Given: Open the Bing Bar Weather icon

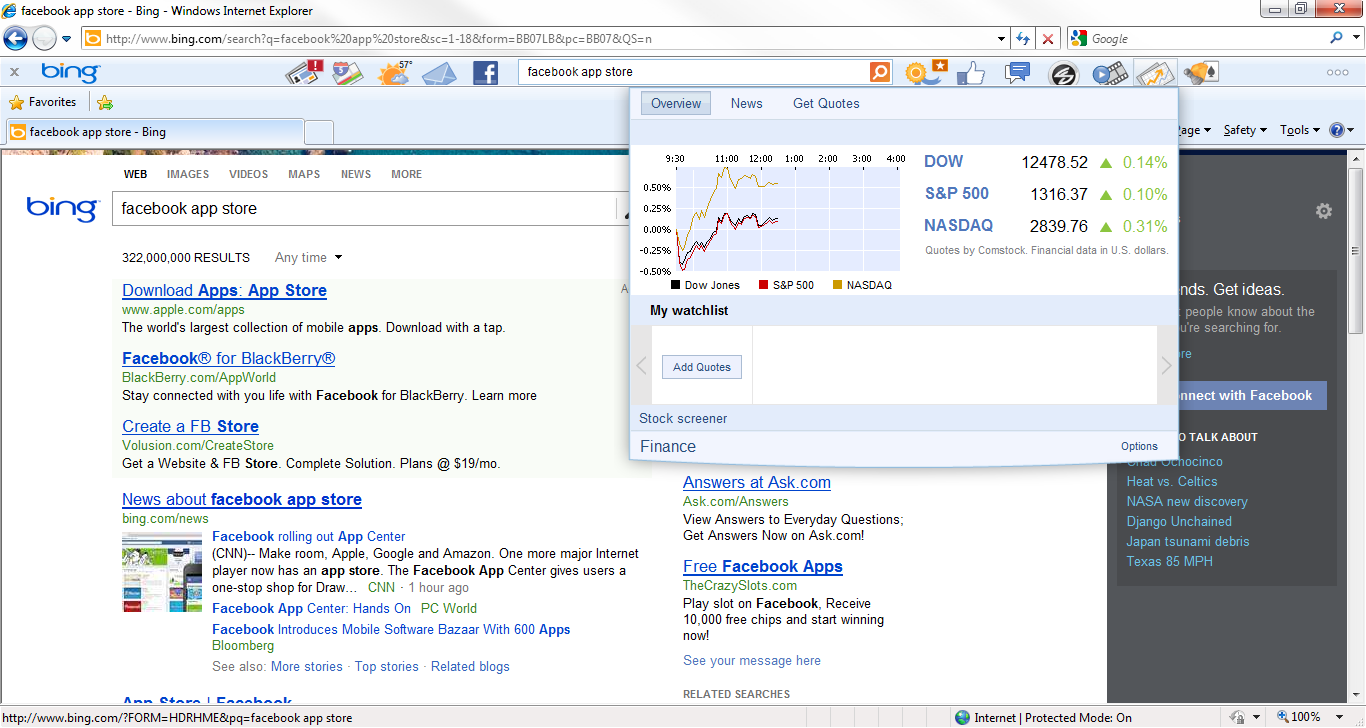Looking at the screenshot, I should point(394,72).
